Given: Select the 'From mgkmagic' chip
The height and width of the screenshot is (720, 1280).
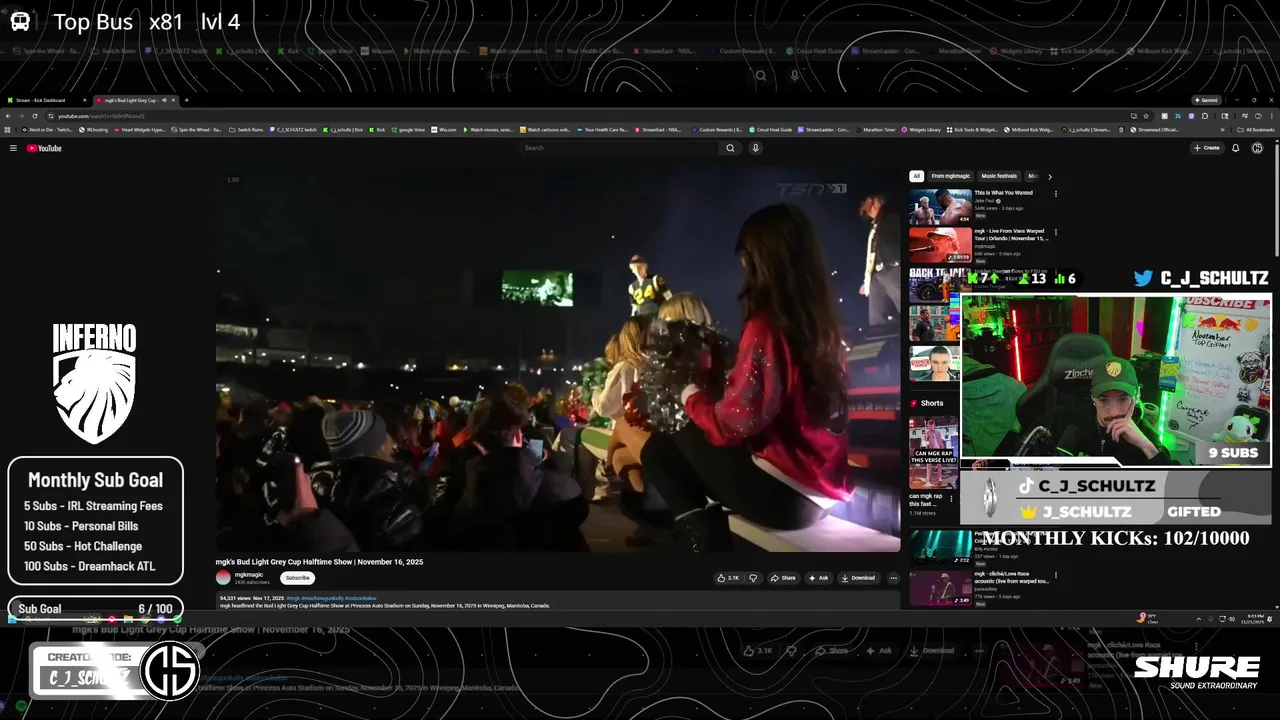Looking at the screenshot, I should [950, 176].
